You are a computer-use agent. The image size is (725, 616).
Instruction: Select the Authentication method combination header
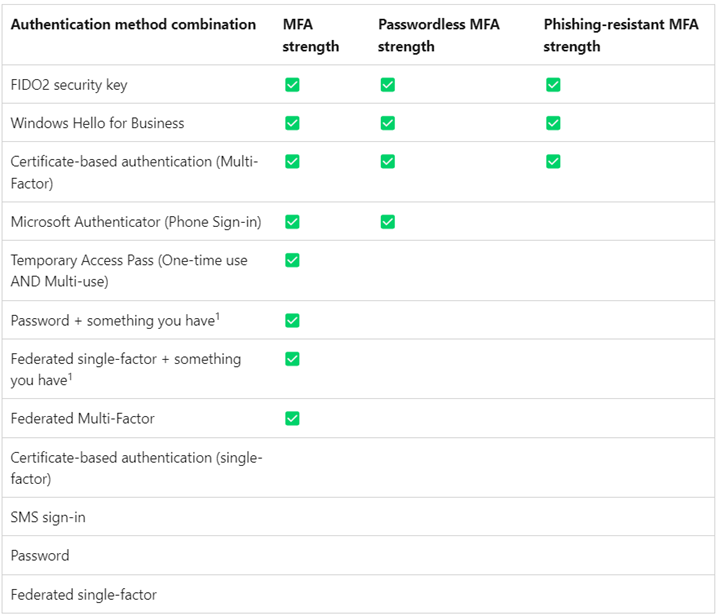pos(133,24)
